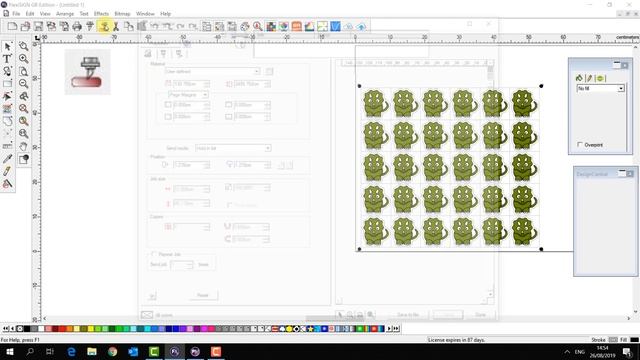Screen dimensions: 640x360
Task: Open the Effects menu
Action: [x=101, y=13]
